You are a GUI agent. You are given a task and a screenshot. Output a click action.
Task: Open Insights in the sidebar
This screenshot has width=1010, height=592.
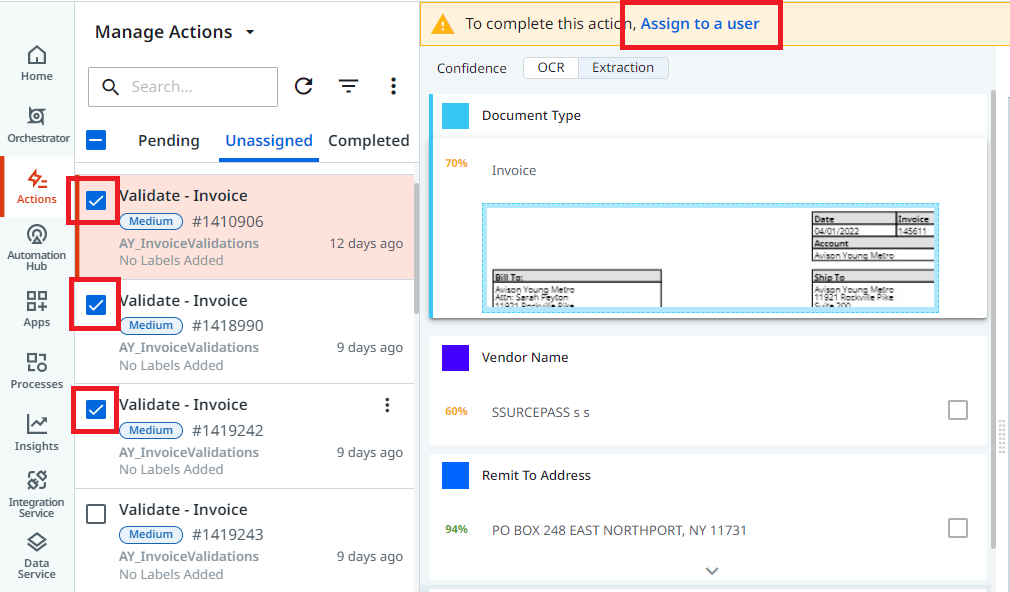click(37, 433)
